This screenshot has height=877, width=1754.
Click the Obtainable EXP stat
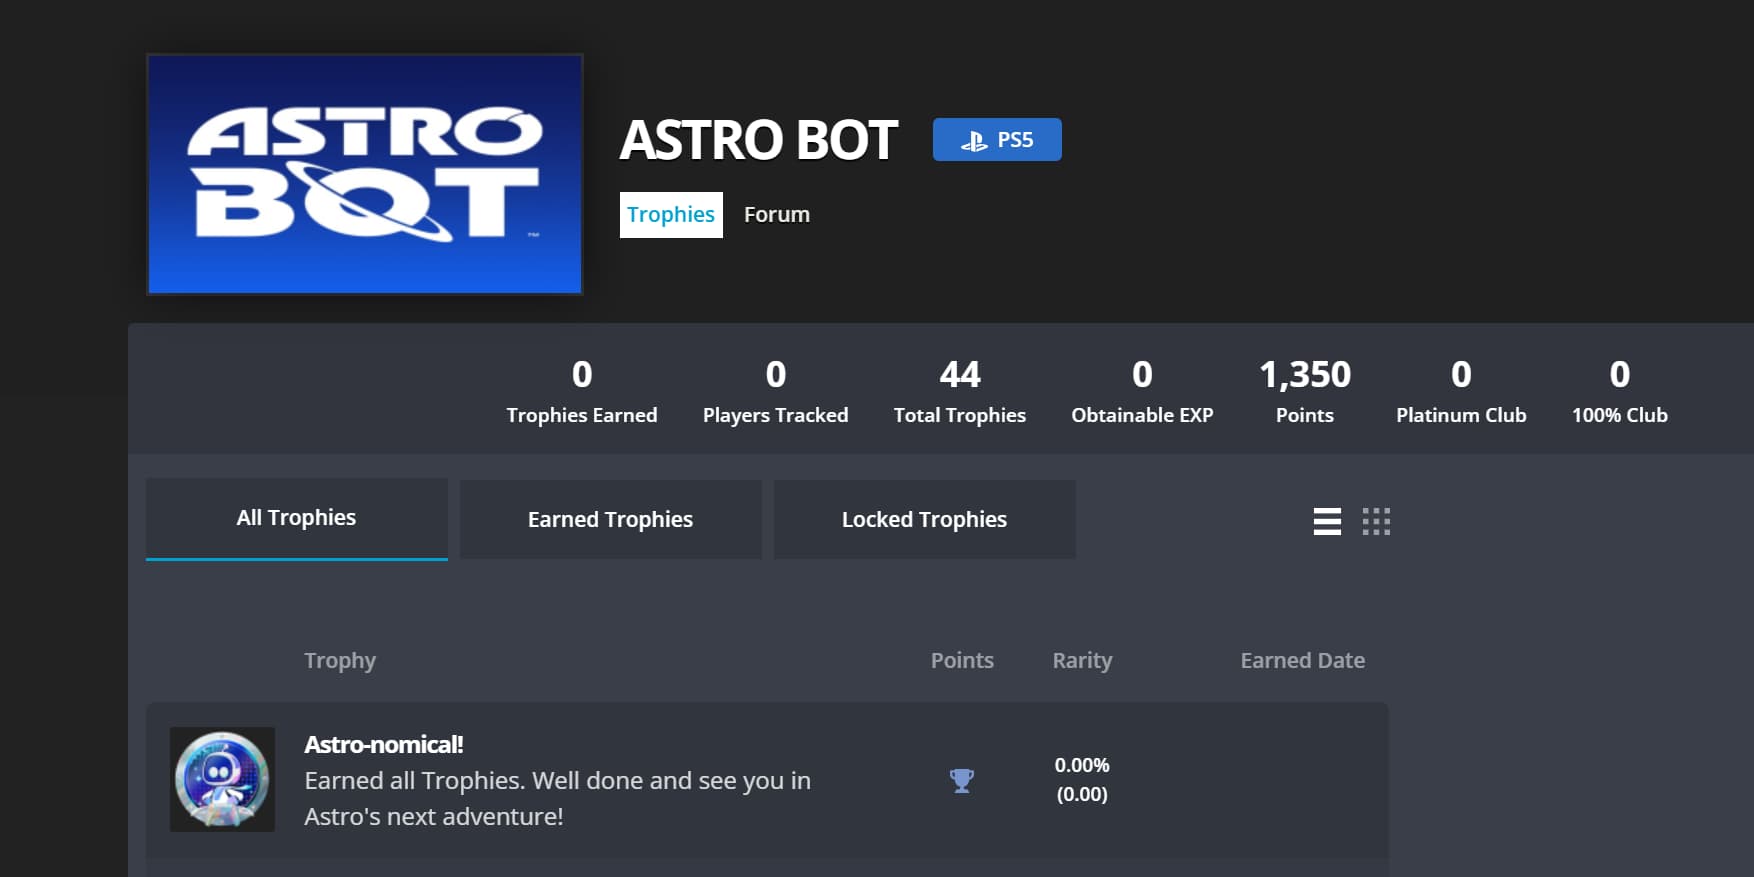[x=1142, y=391]
